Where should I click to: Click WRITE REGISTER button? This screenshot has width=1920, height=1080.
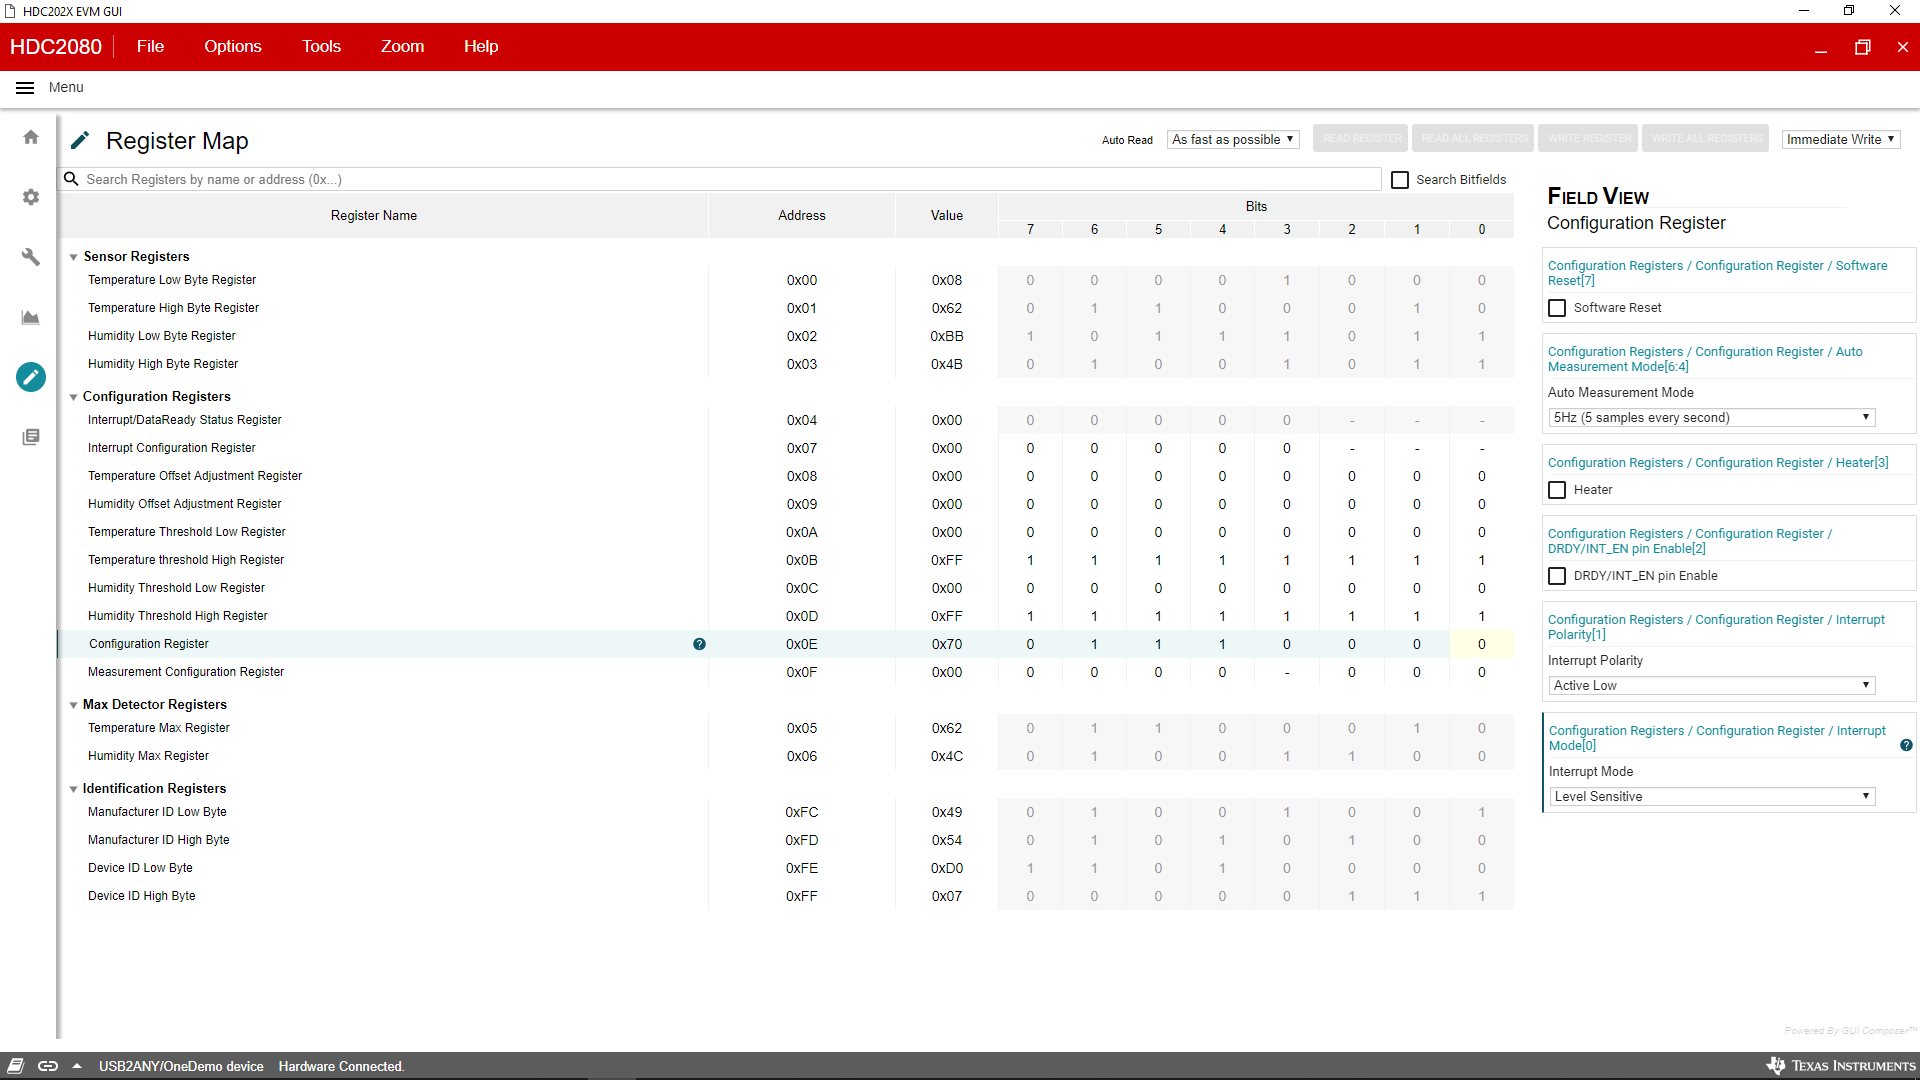(x=1589, y=138)
